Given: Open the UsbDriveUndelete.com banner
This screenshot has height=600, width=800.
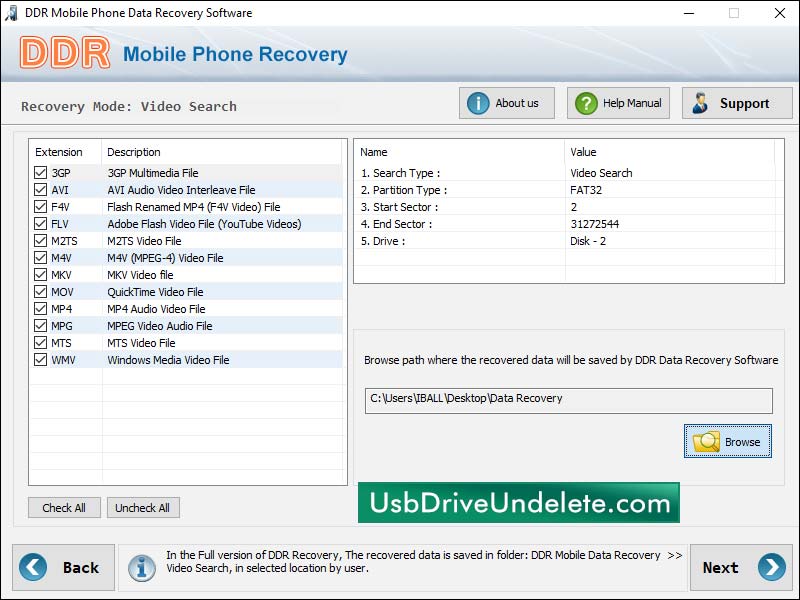Looking at the screenshot, I should pos(519,503).
